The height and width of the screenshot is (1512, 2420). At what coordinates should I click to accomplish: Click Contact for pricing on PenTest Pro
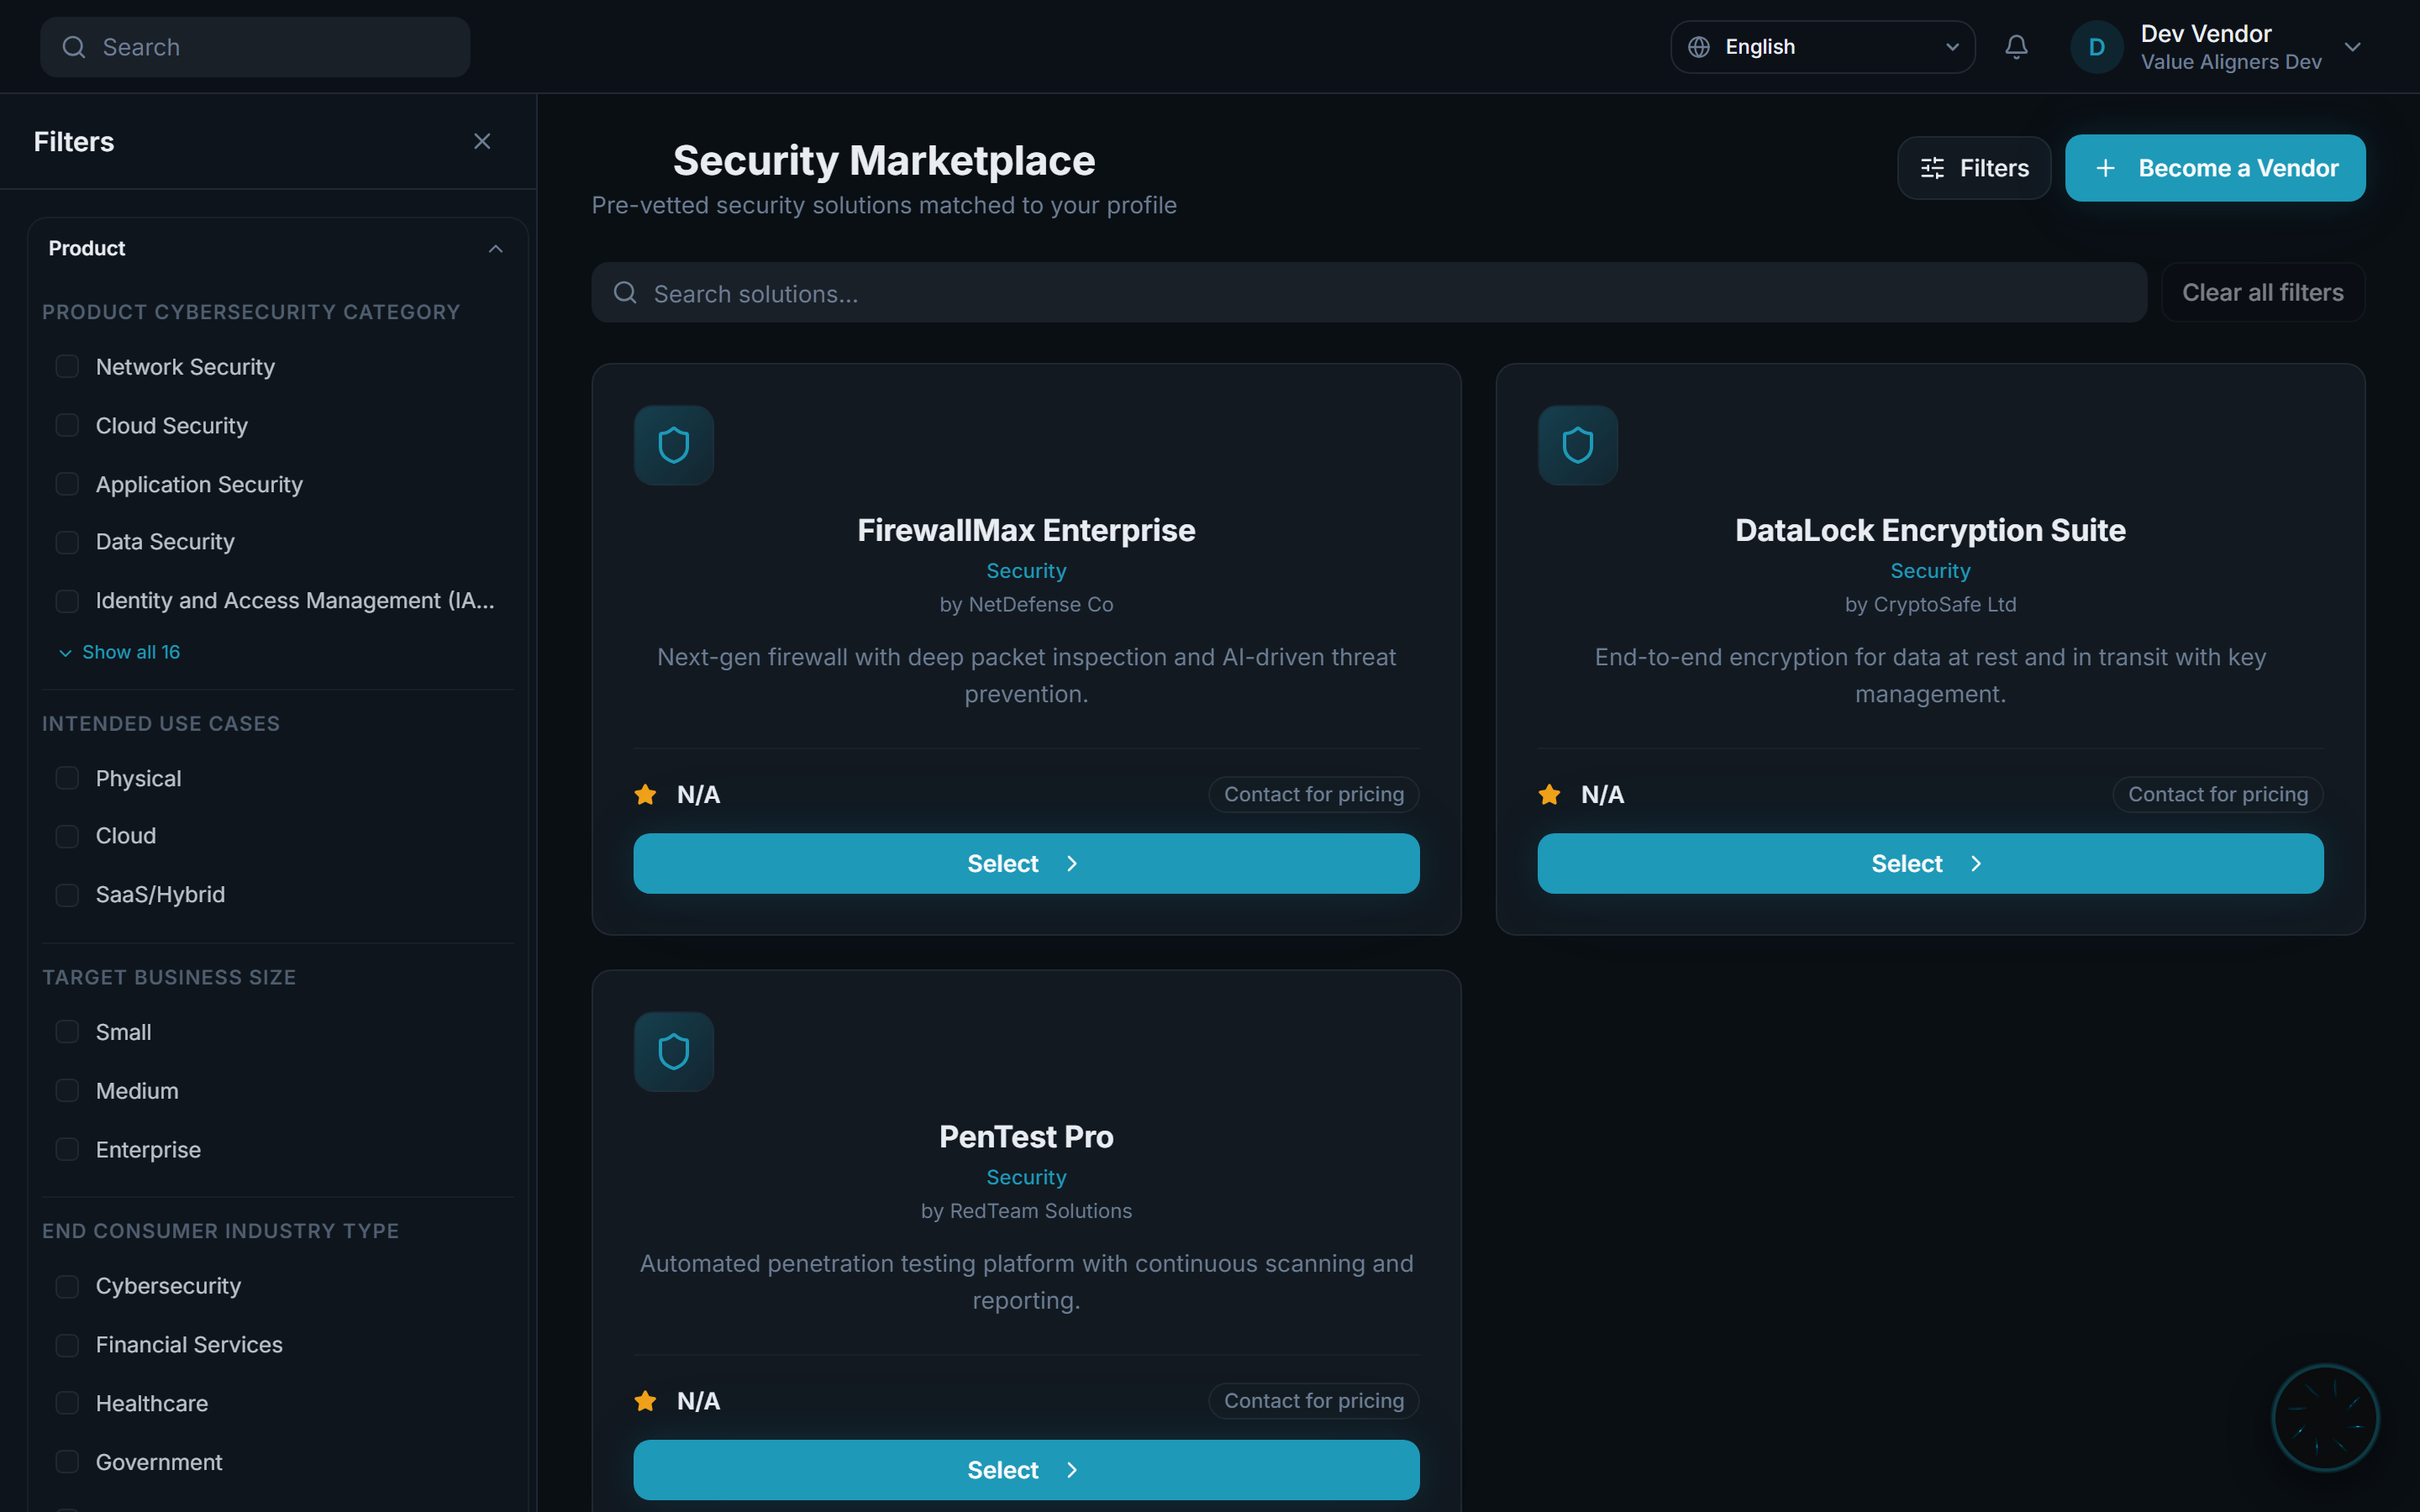point(1313,1401)
